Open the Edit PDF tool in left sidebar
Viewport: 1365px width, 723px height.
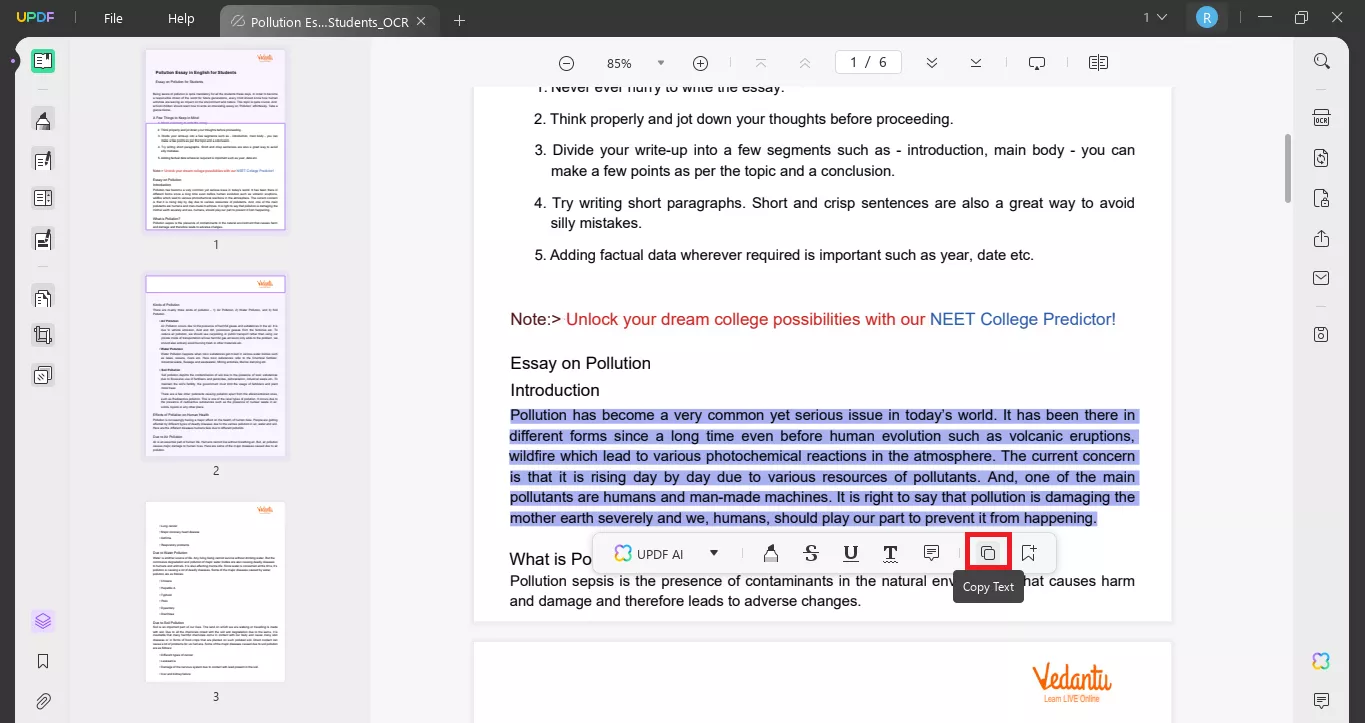click(x=43, y=160)
